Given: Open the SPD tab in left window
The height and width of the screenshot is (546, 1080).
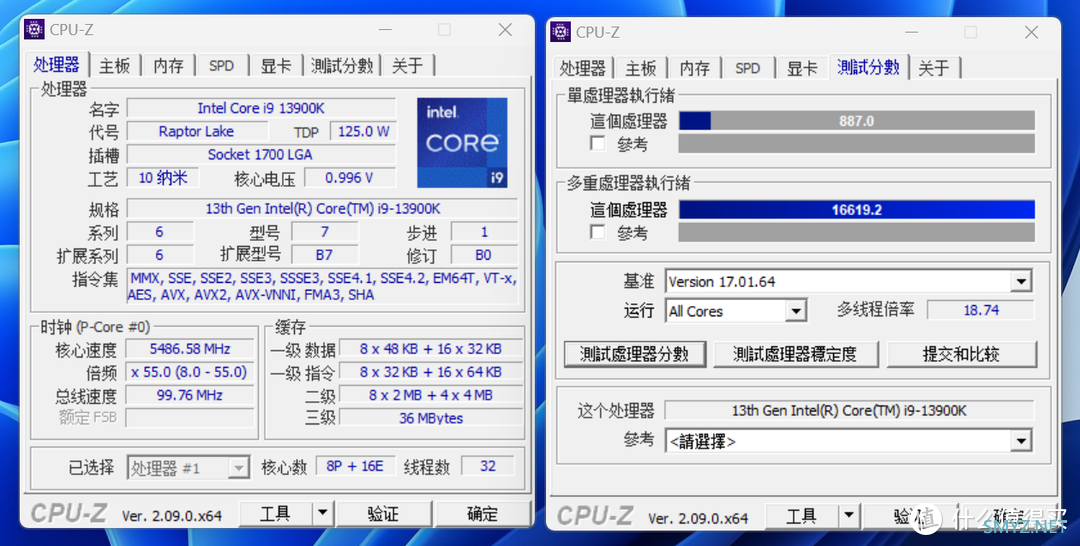Looking at the screenshot, I should pyautogui.click(x=221, y=66).
